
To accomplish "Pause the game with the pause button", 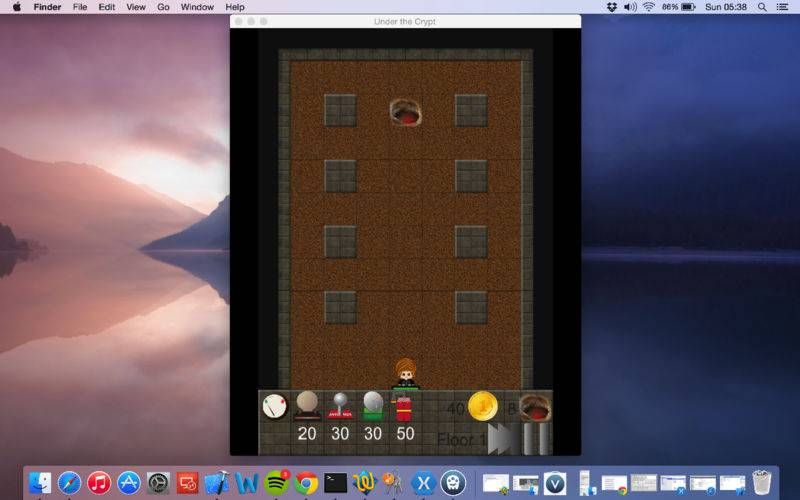I will [x=536, y=439].
